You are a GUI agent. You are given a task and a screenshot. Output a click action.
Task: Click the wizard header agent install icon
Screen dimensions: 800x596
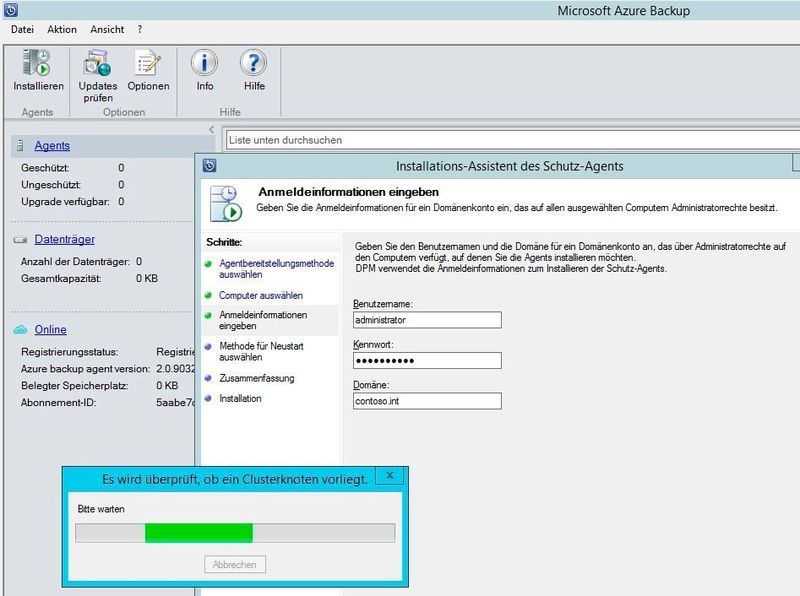click(x=226, y=203)
